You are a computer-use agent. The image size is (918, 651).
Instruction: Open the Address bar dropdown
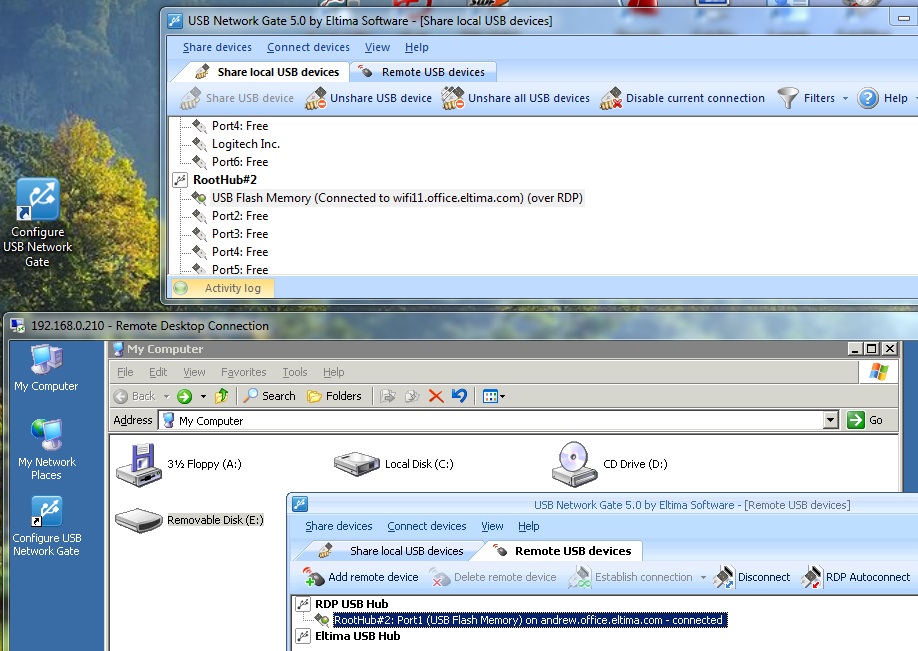click(830, 419)
